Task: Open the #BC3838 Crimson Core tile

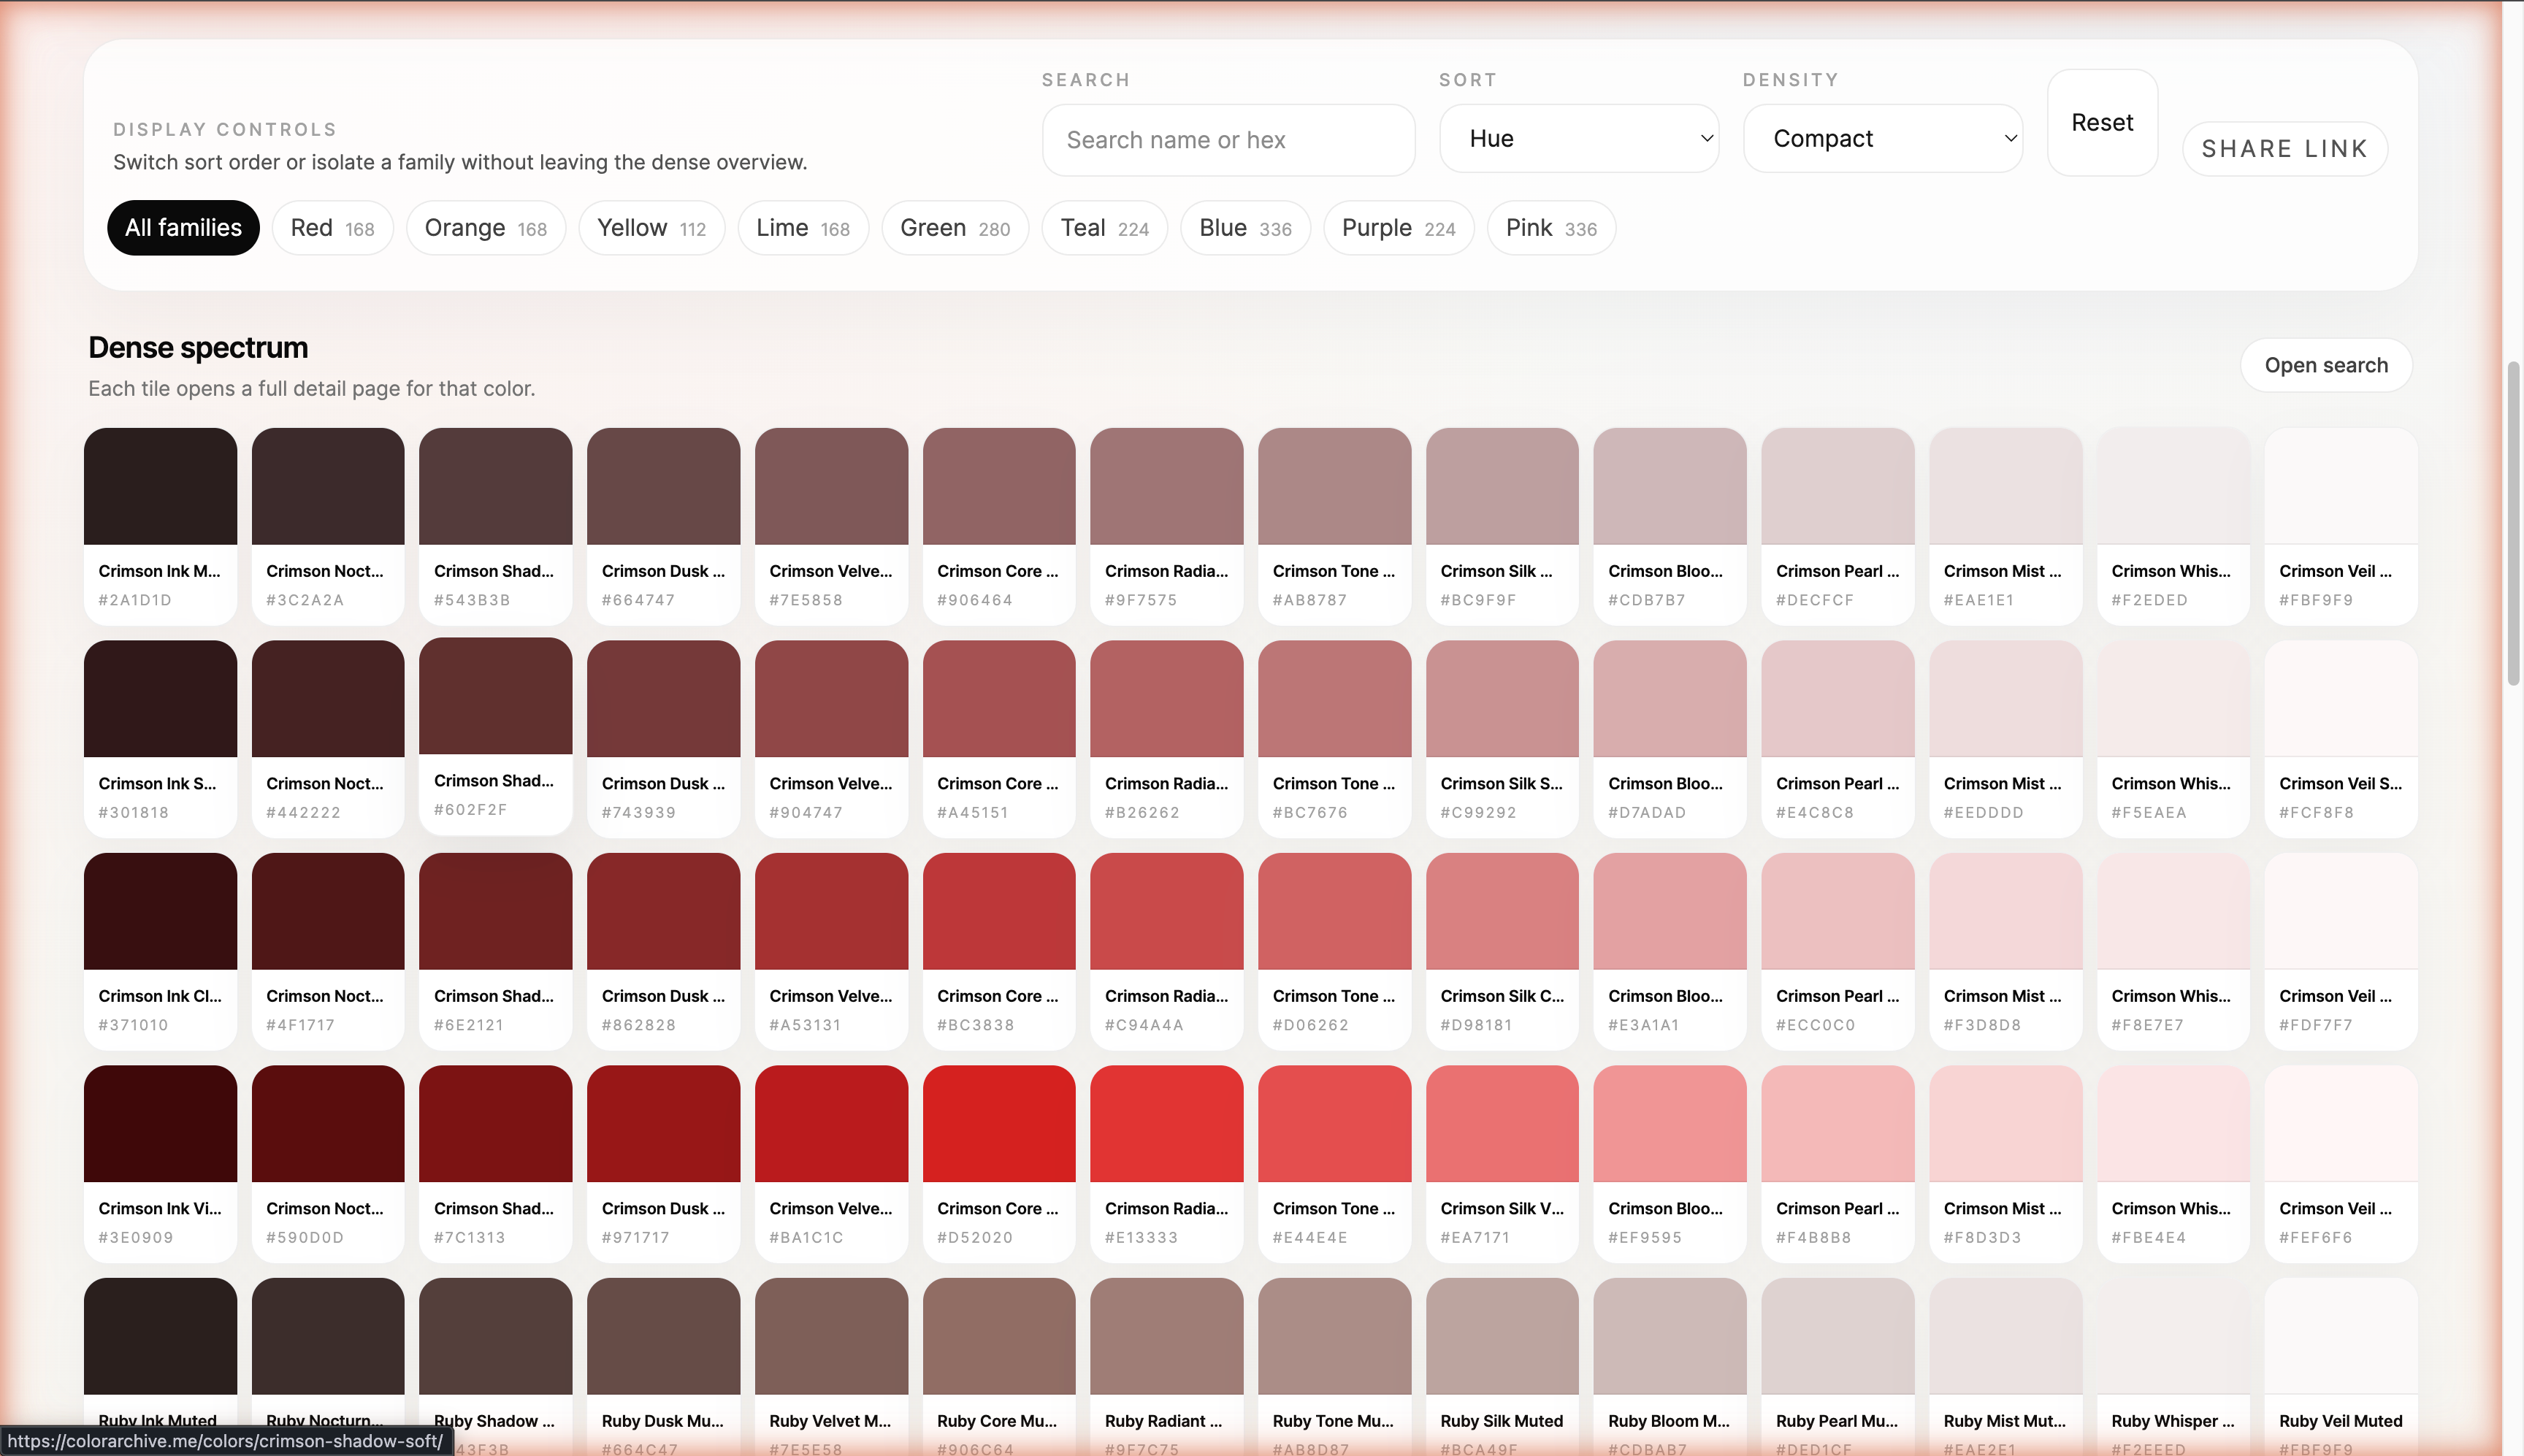Action: 999,951
